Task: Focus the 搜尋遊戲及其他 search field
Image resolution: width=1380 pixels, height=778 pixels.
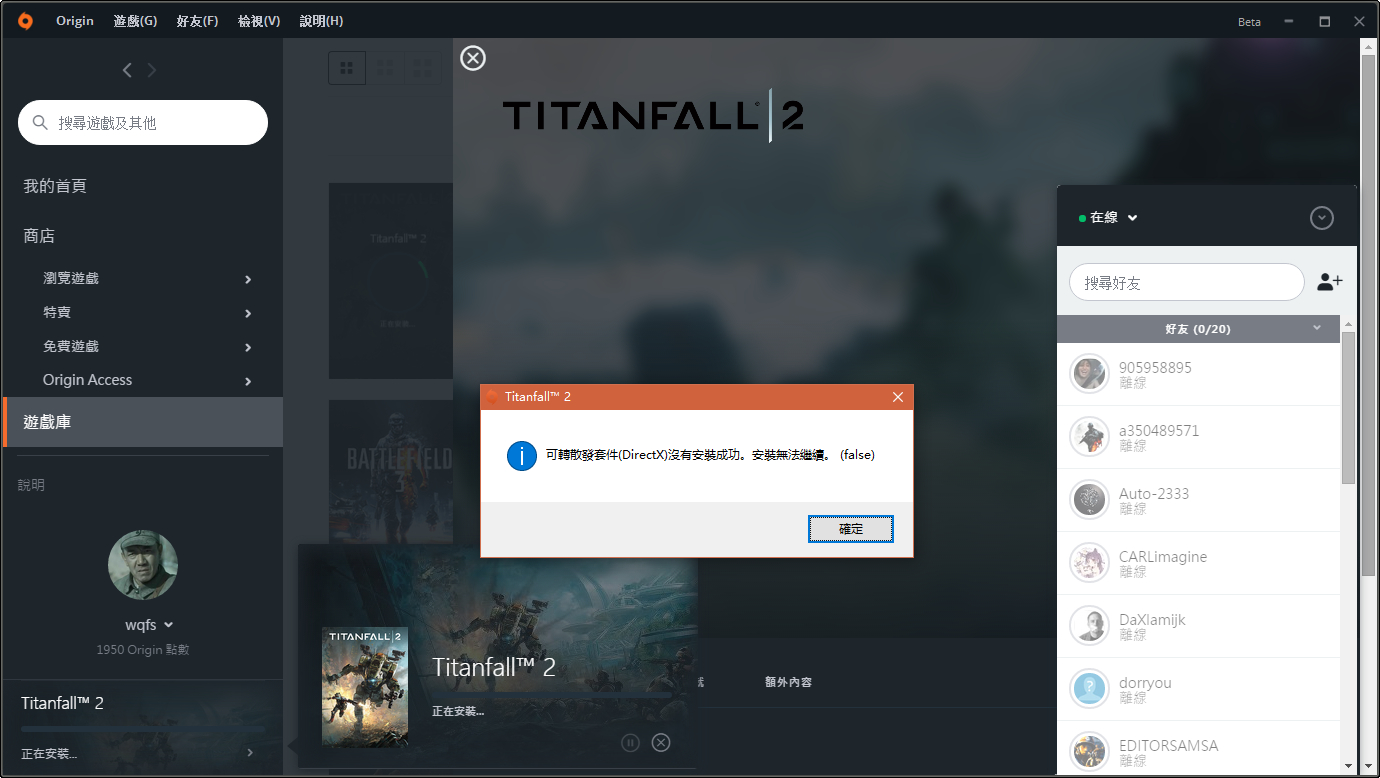Action: click(x=143, y=123)
